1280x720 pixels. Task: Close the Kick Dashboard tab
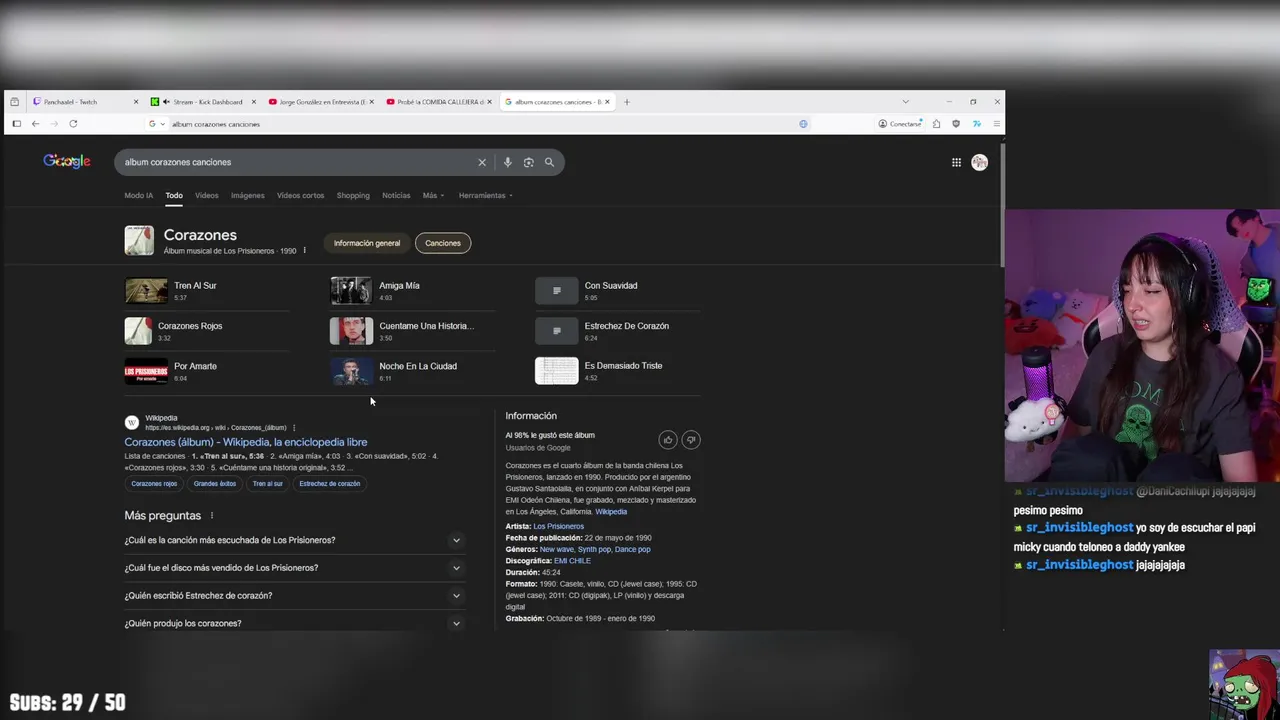coord(254,102)
